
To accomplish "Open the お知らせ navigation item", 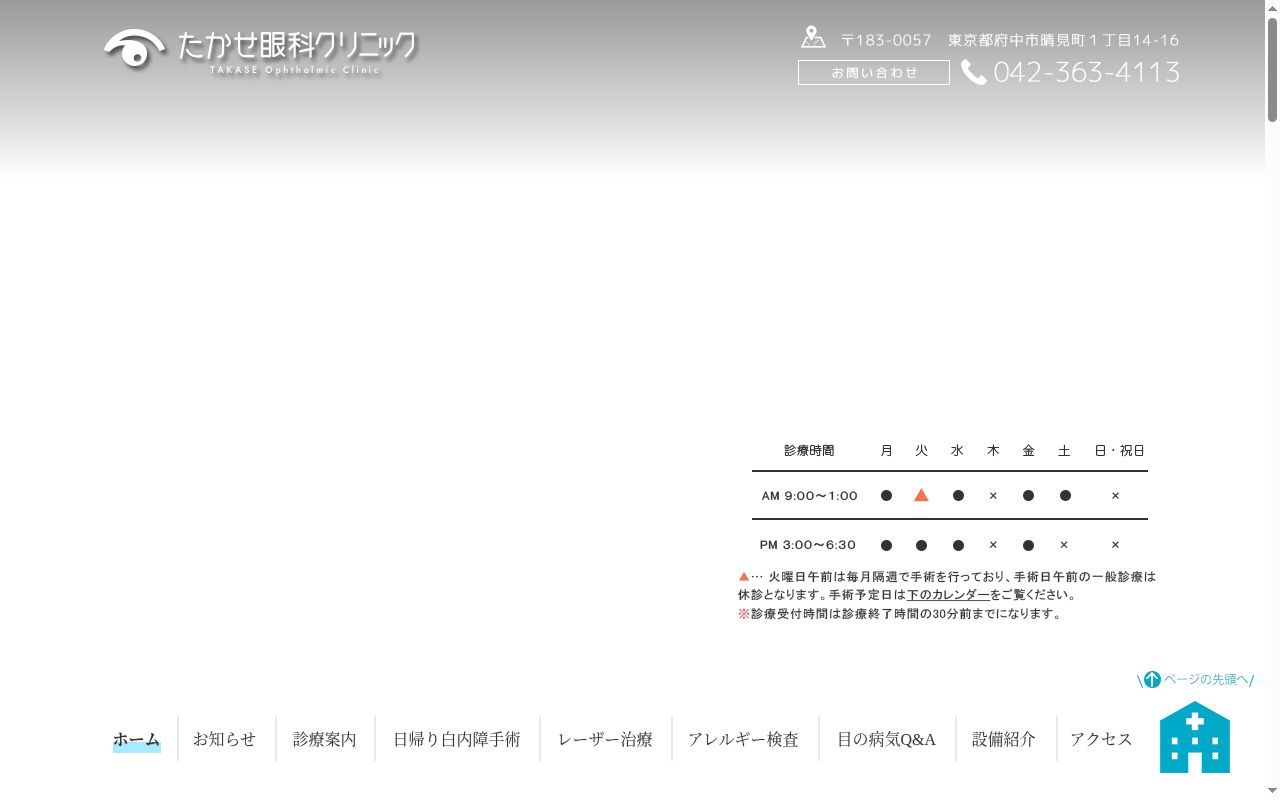I will pyautogui.click(x=225, y=739).
